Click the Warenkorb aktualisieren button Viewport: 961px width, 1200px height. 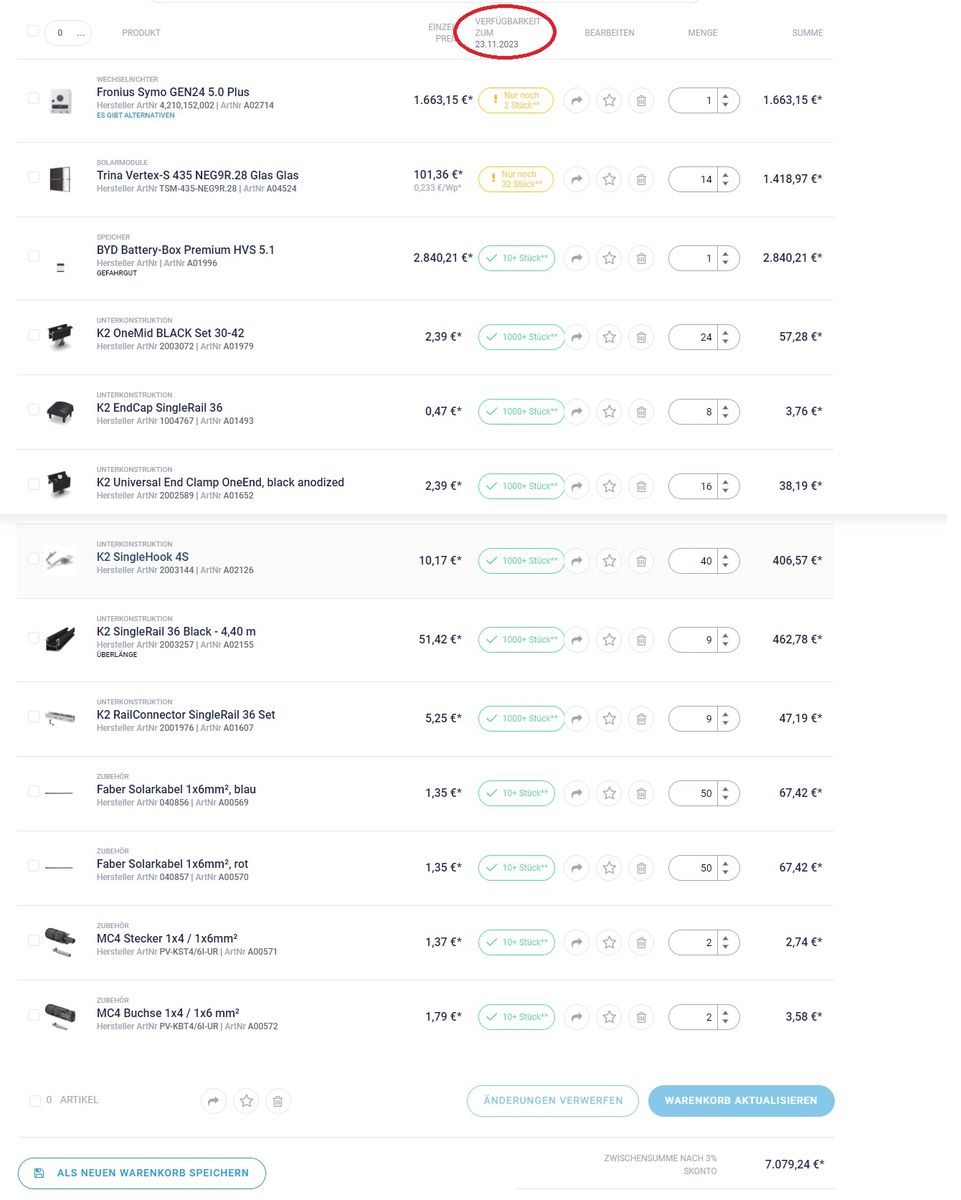pyautogui.click(x=741, y=1101)
